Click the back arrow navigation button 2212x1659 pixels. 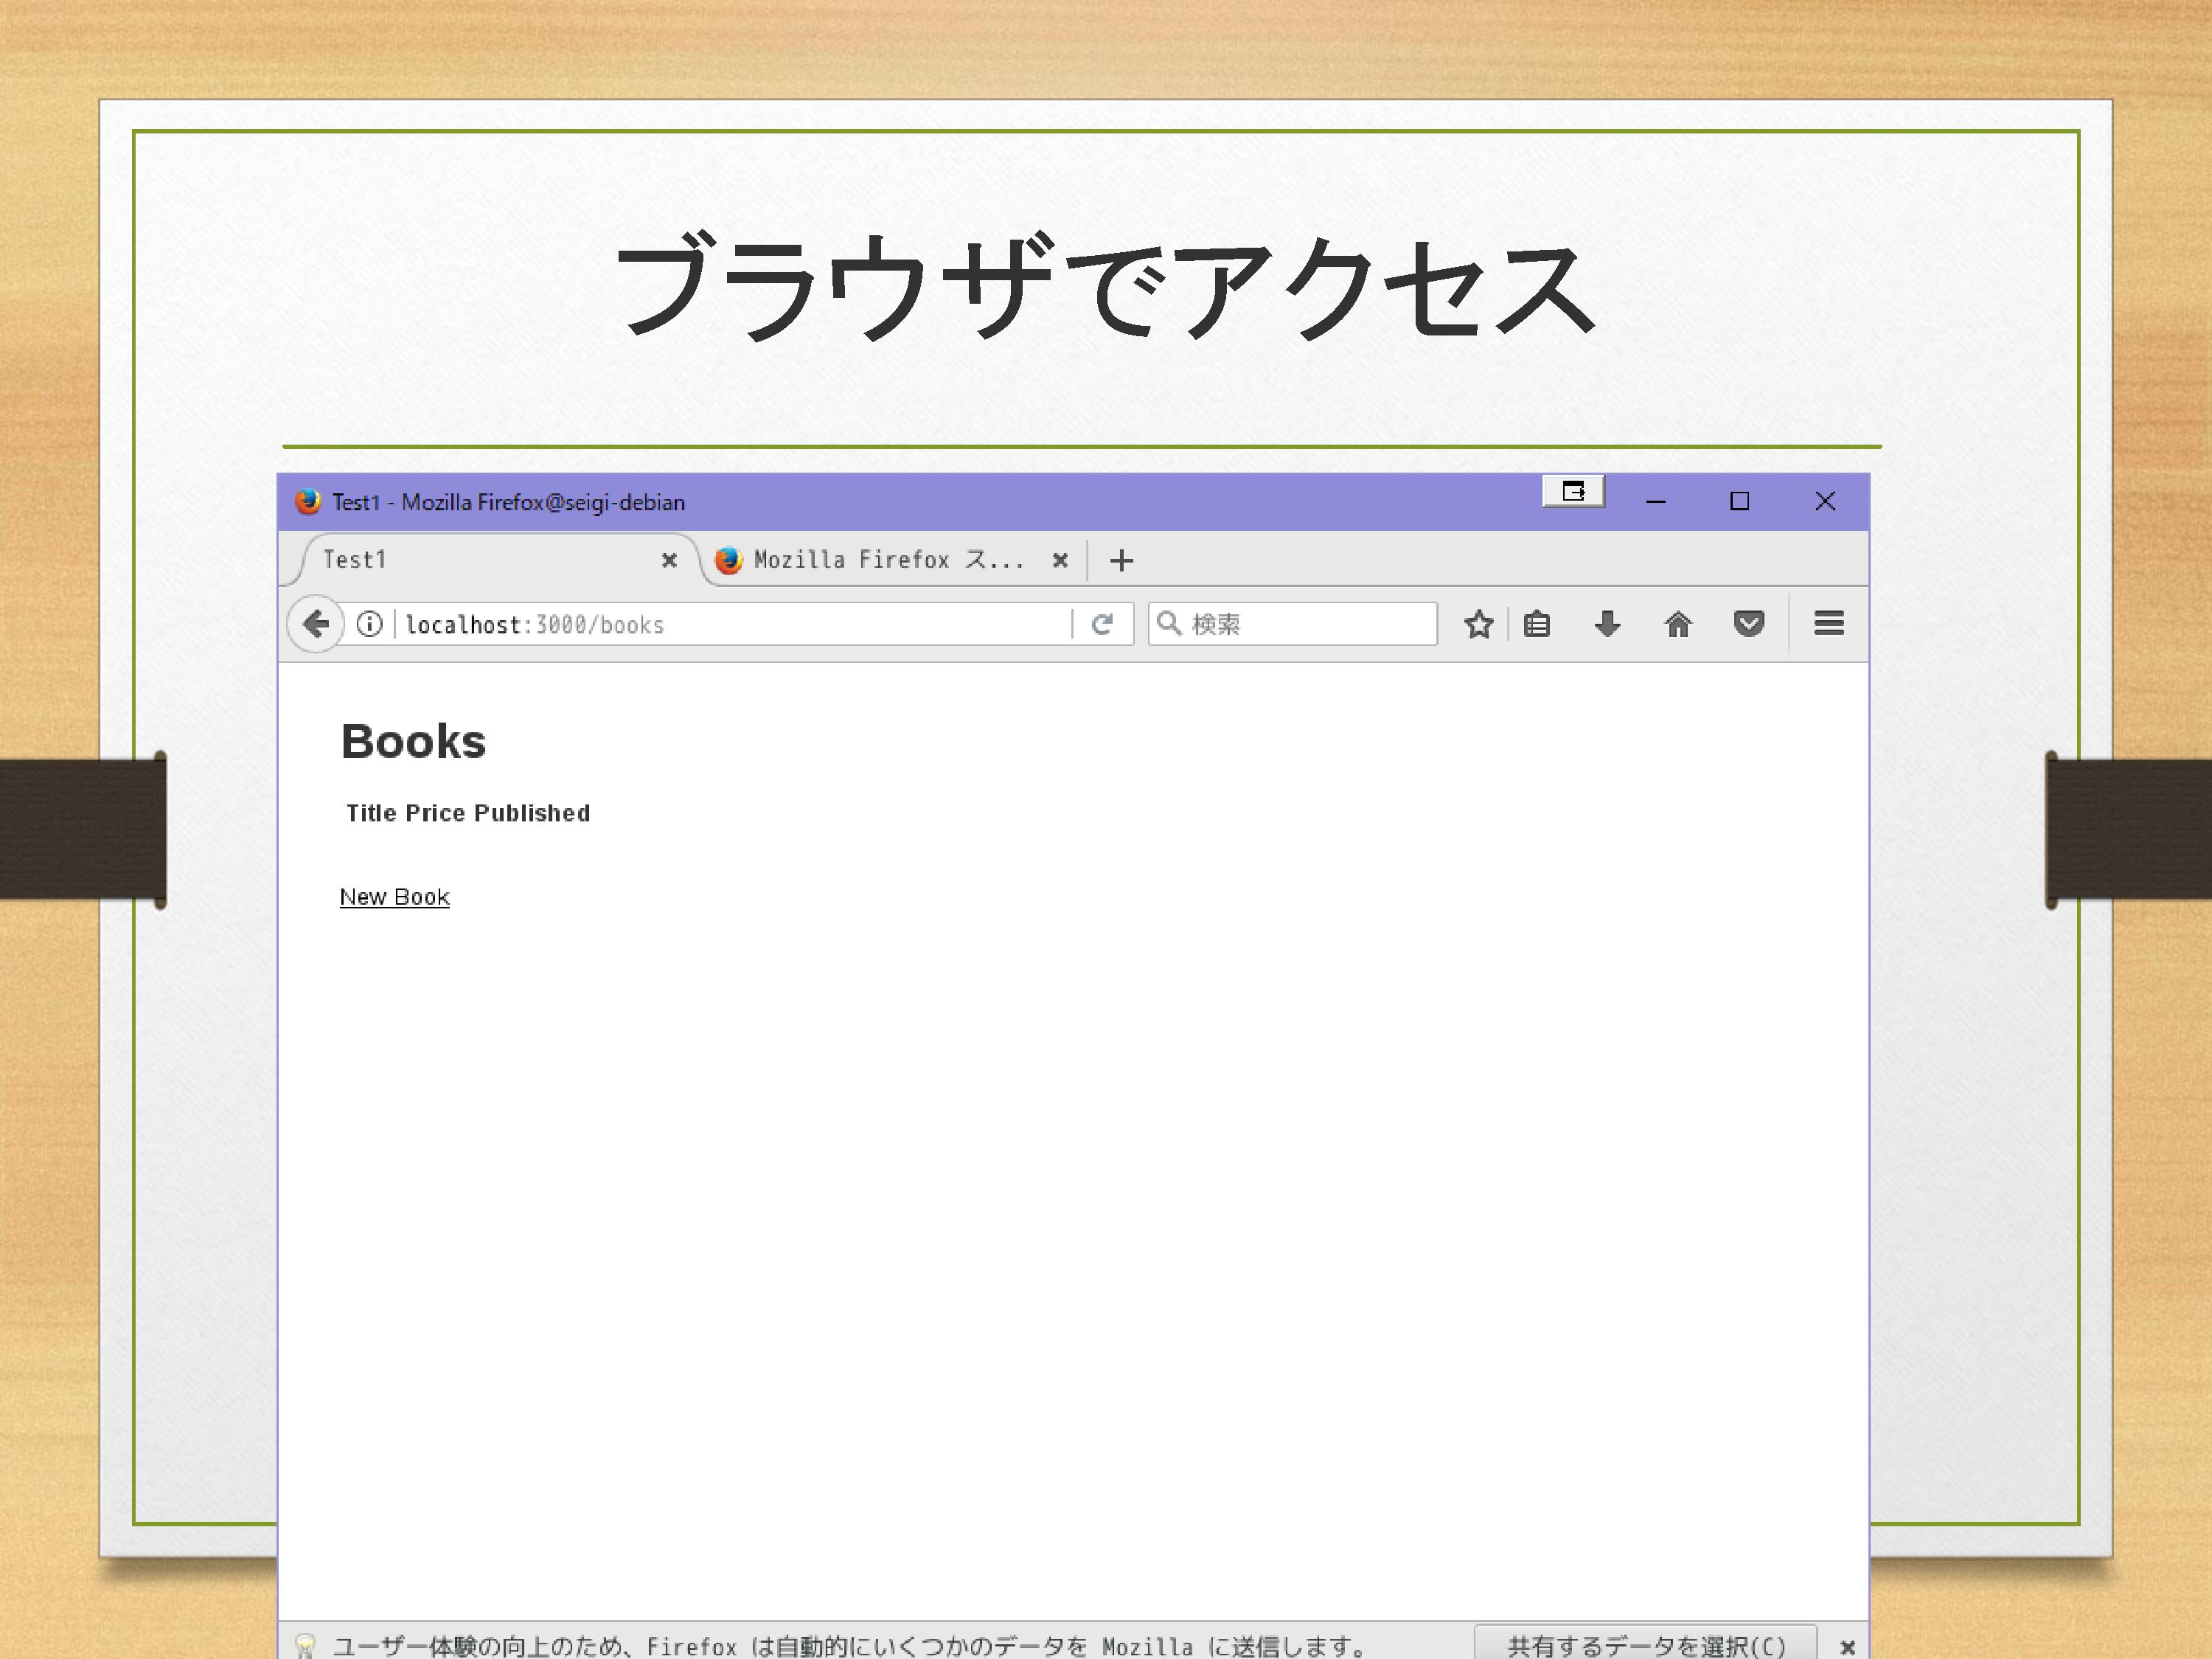(x=316, y=624)
